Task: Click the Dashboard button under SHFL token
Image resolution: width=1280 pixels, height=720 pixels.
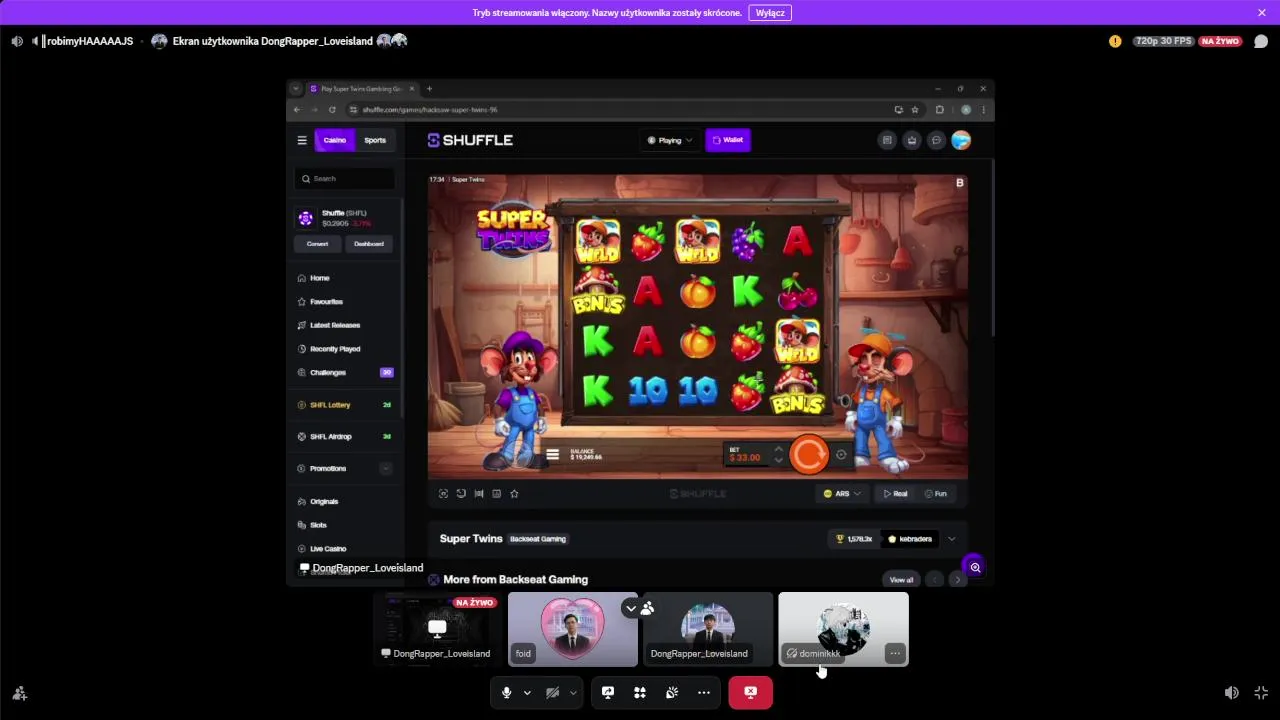Action: [x=368, y=244]
